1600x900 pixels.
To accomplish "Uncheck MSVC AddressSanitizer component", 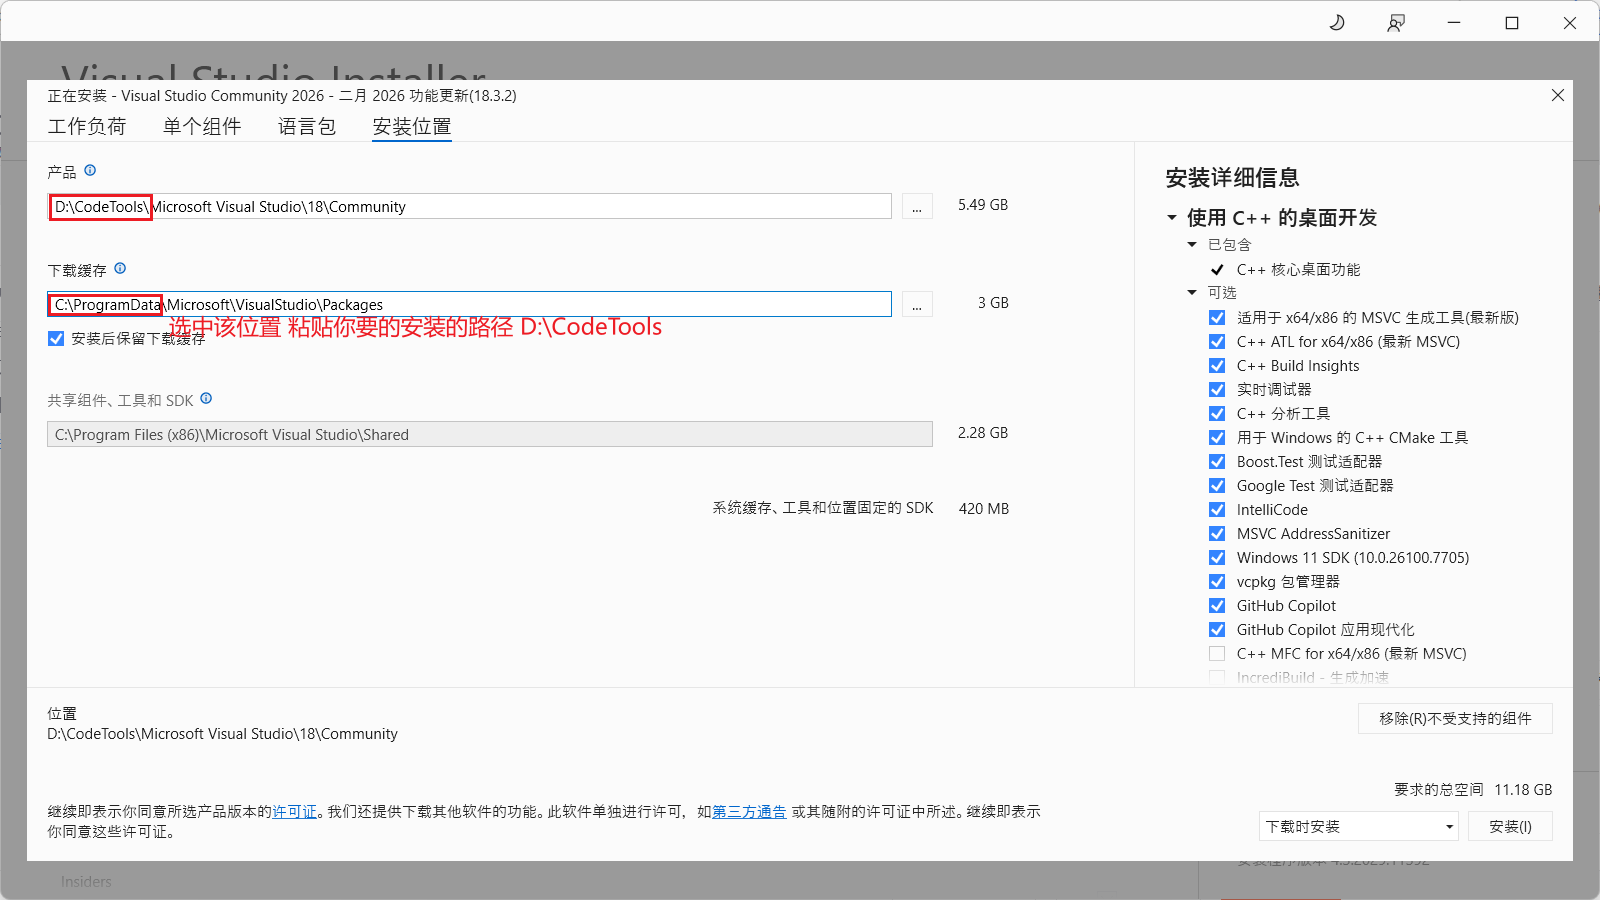I will pos(1217,534).
